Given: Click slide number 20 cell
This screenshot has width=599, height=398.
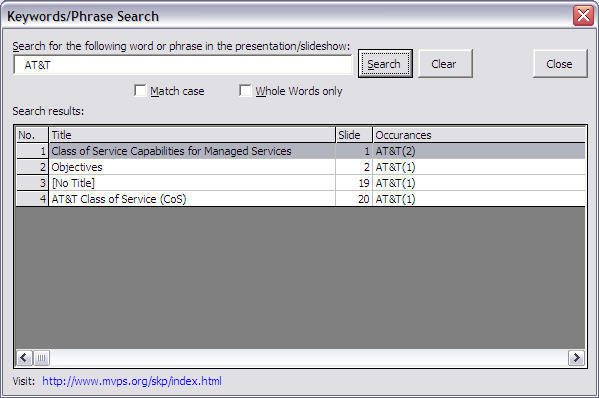Looking at the screenshot, I should coord(354,199).
